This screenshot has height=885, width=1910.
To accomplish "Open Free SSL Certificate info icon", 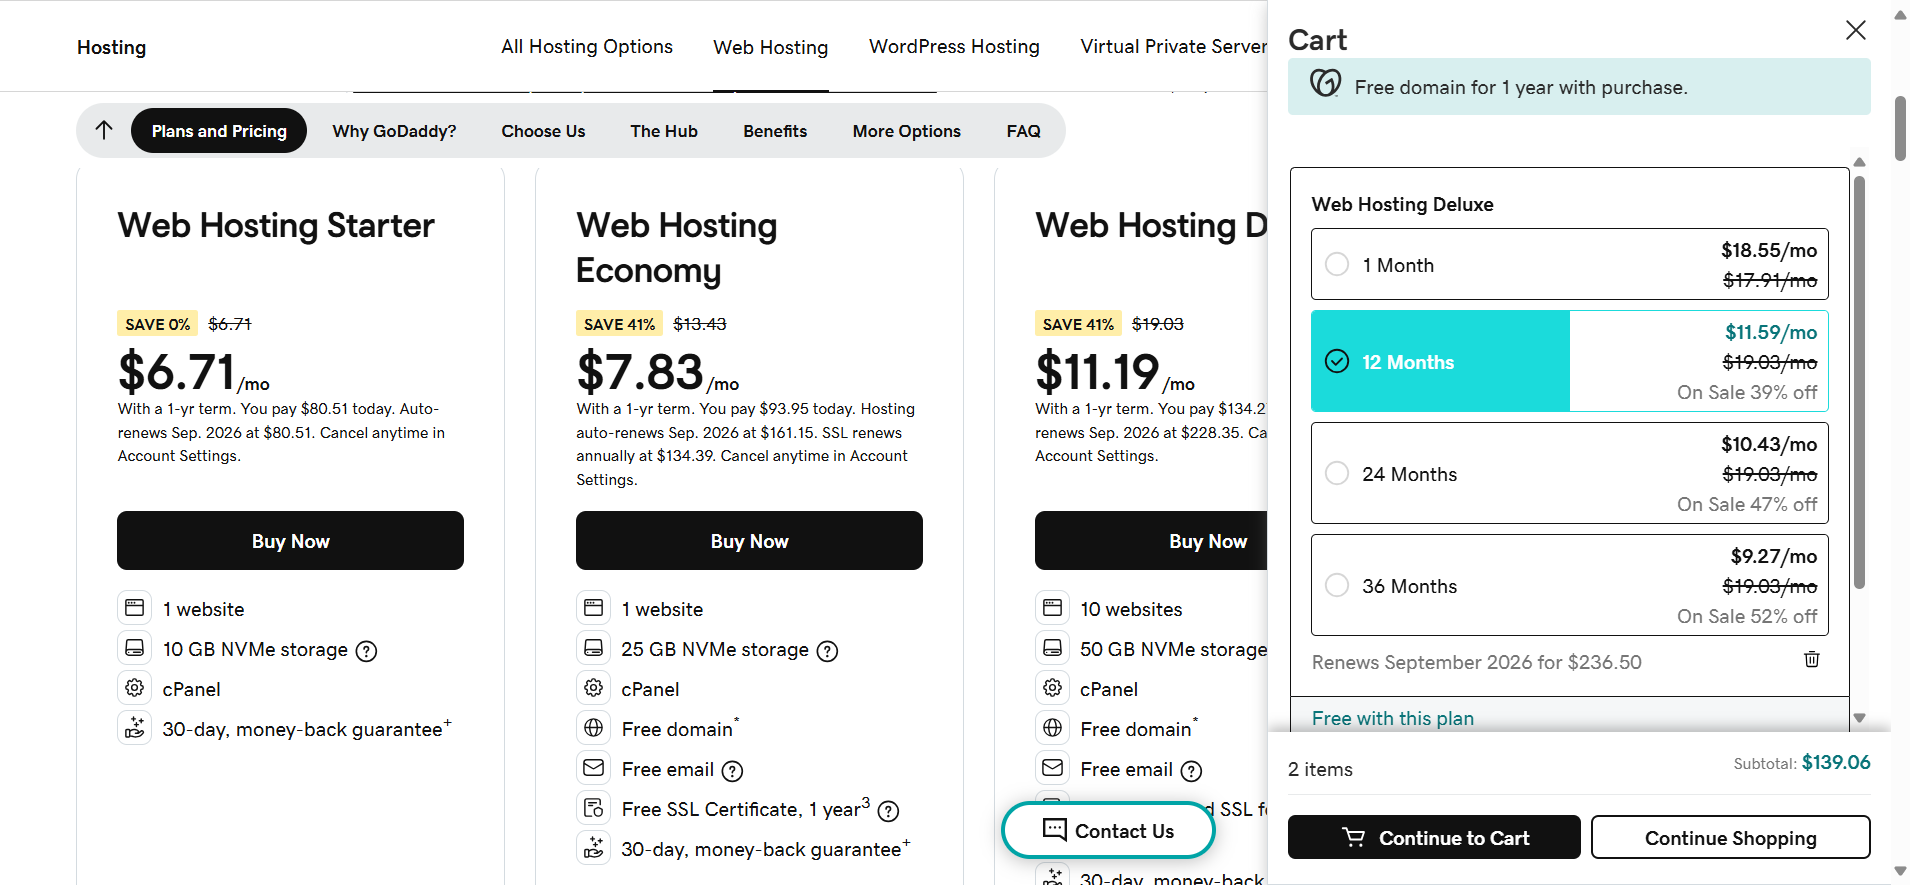I will [888, 811].
